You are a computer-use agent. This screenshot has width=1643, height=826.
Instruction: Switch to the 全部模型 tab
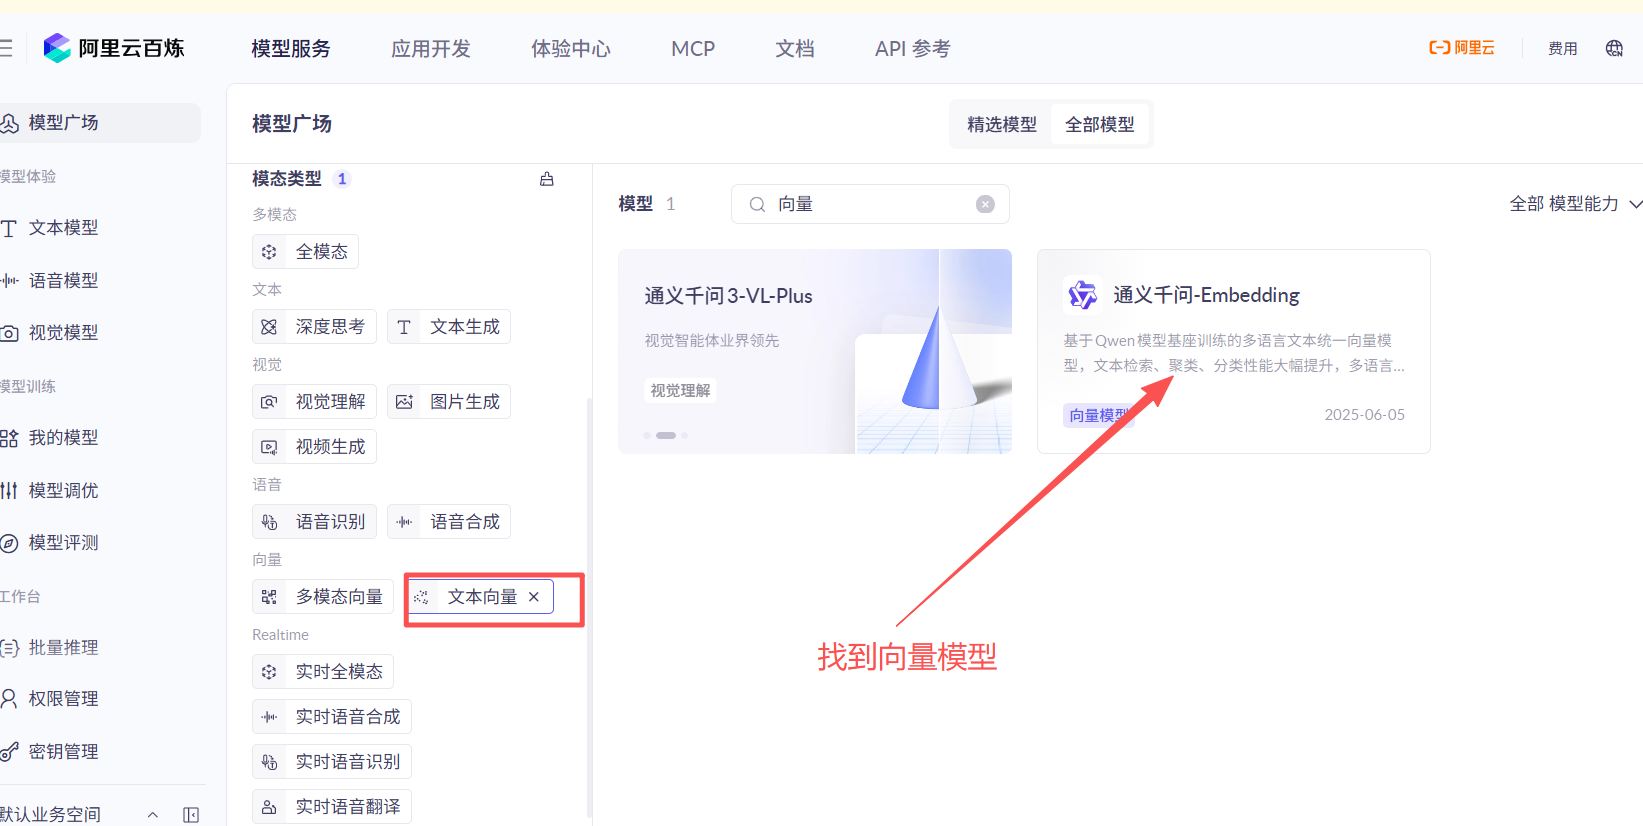tap(1100, 124)
